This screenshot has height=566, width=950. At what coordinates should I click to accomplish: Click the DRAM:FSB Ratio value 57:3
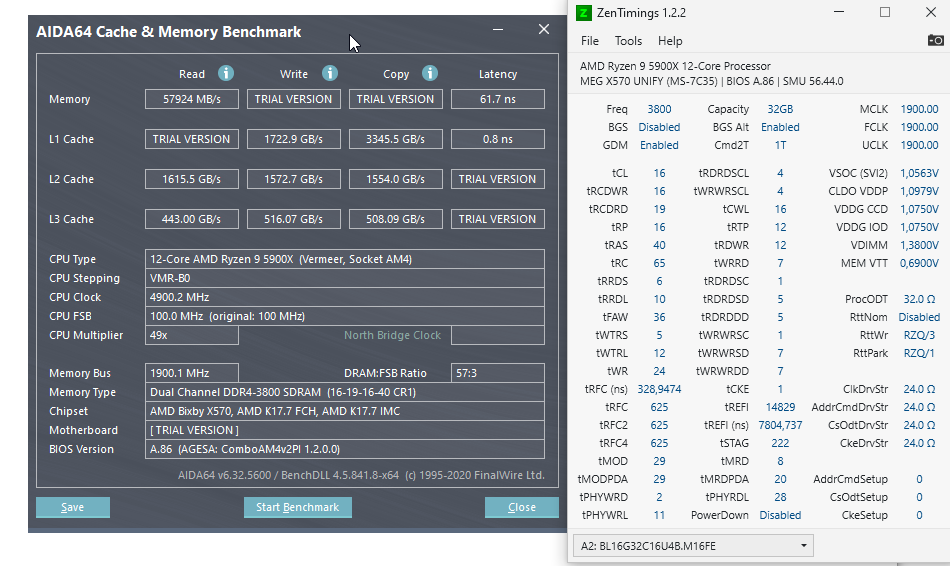497,373
